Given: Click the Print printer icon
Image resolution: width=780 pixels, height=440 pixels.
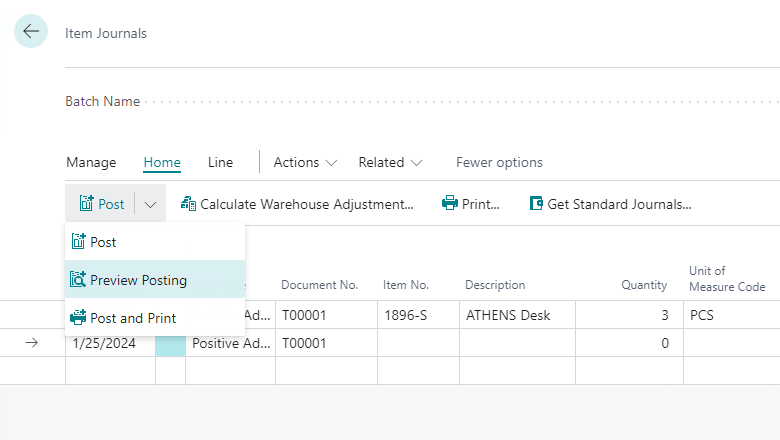Looking at the screenshot, I should (450, 204).
